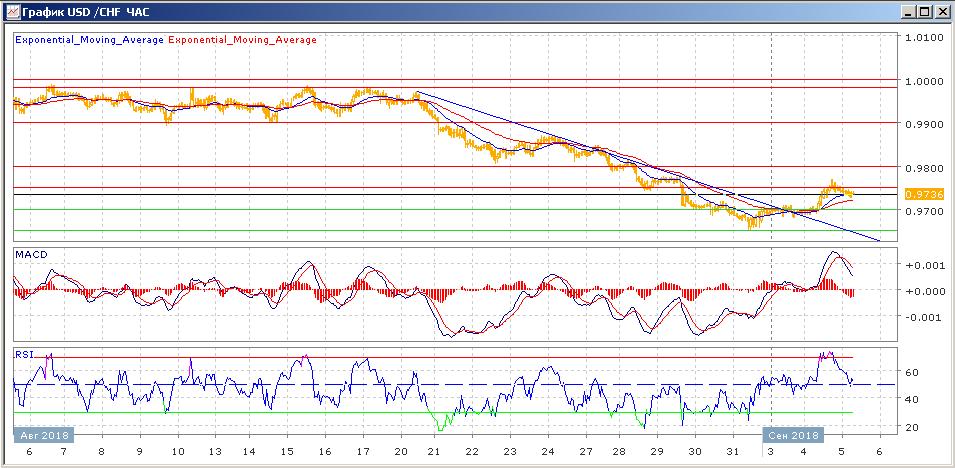Minimize the USD/CHF chart window

pyautogui.click(x=907, y=11)
